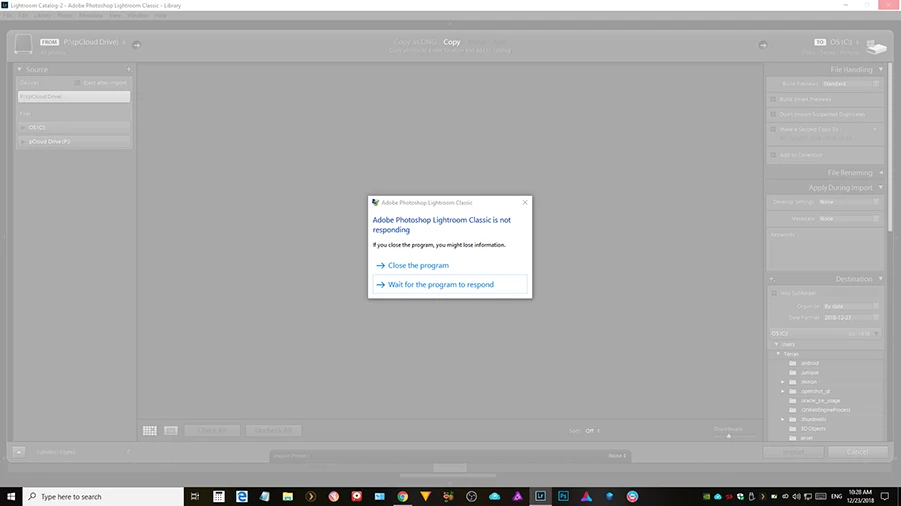Open the Metadata preset dropdown
The height and width of the screenshot is (506, 901).
(x=849, y=219)
